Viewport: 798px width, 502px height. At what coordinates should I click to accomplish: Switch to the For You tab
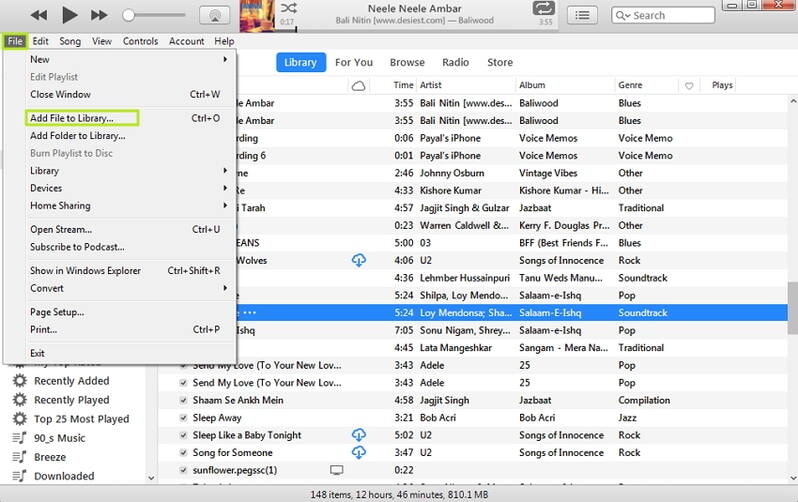354,62
